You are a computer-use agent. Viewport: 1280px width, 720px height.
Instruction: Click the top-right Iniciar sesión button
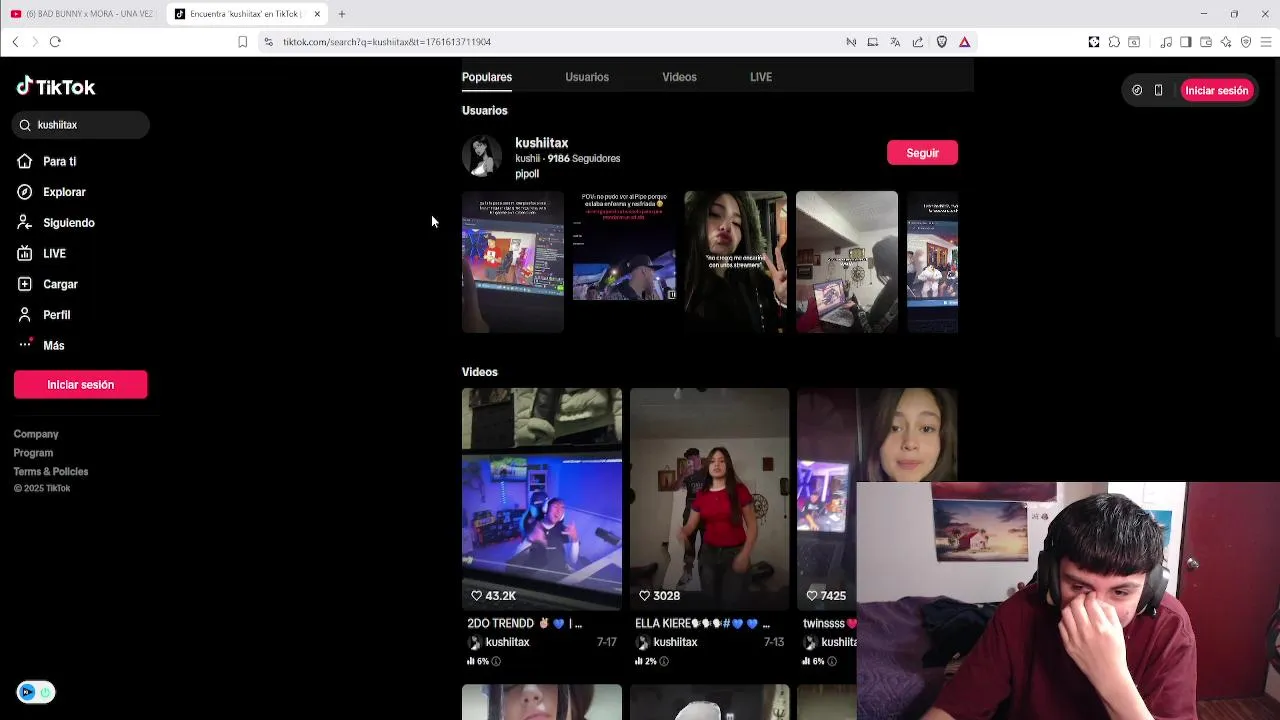point(1216,90)
